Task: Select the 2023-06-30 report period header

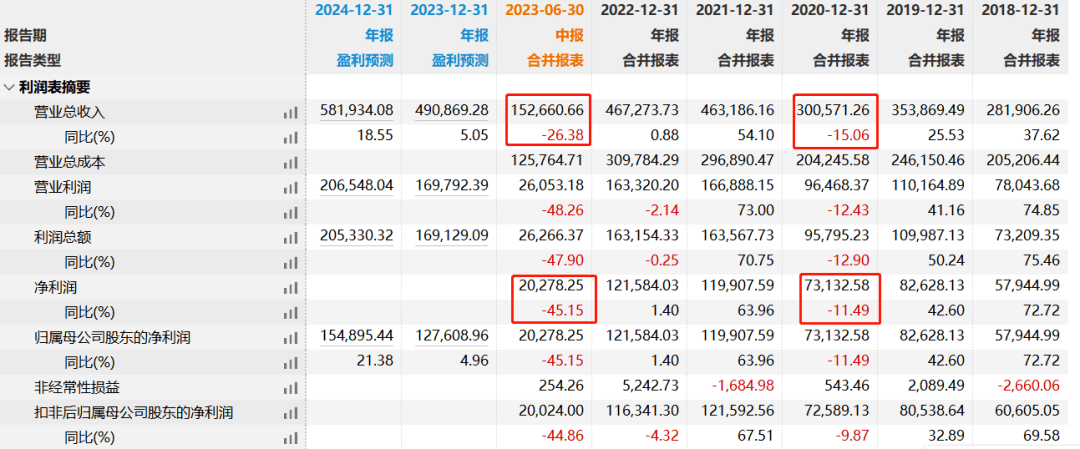Action: (x=545, y=11)
